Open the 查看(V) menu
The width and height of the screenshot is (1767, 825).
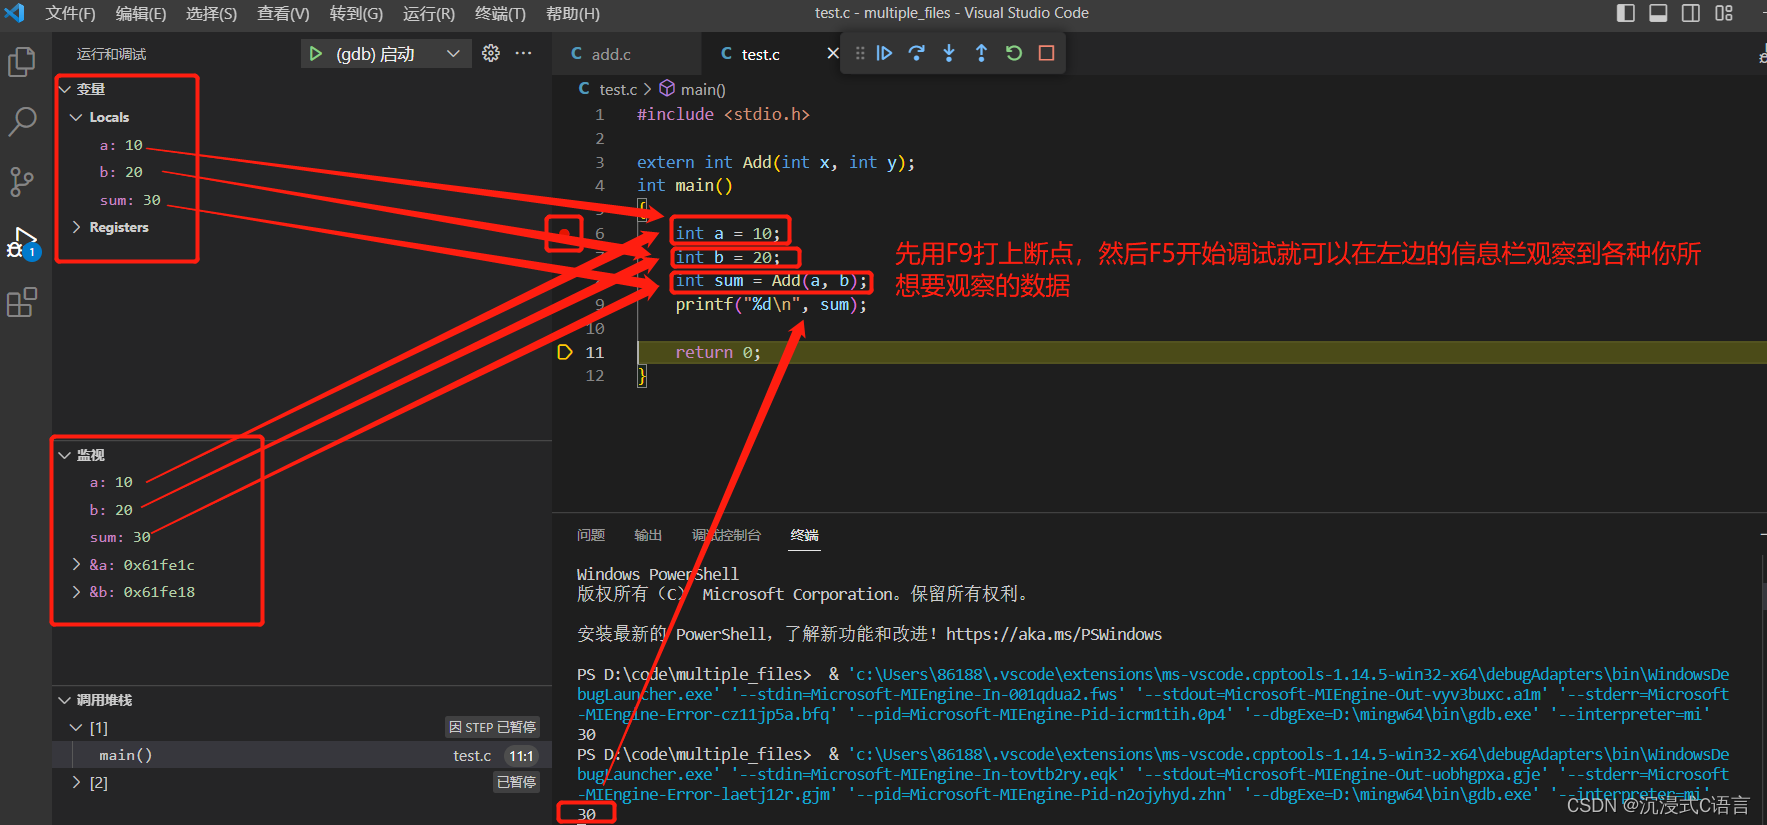(283, 13)
